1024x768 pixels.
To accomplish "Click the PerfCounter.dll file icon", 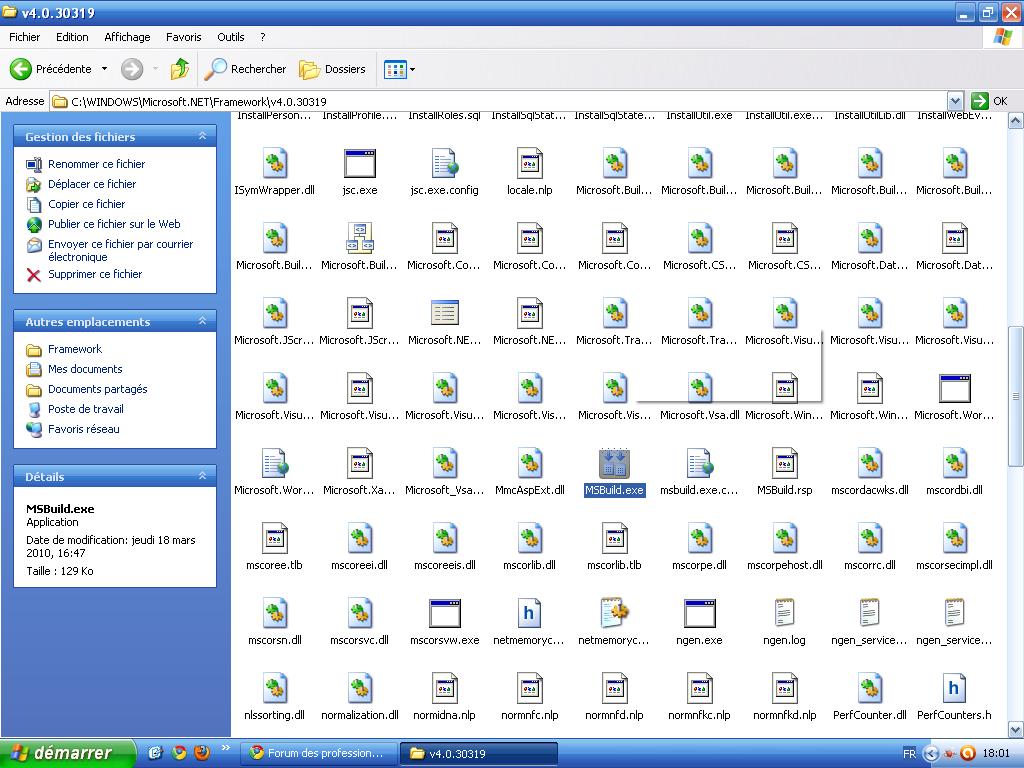I will tap(869, 688).
